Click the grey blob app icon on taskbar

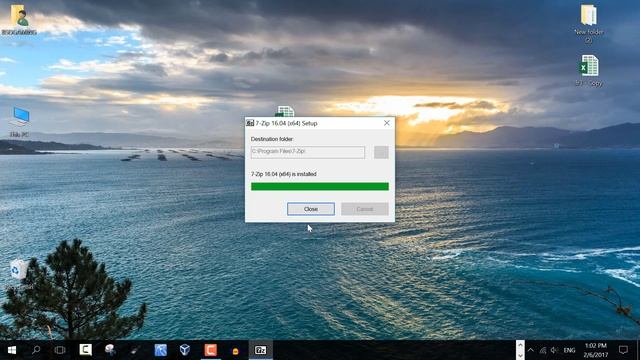click(110, 350)
